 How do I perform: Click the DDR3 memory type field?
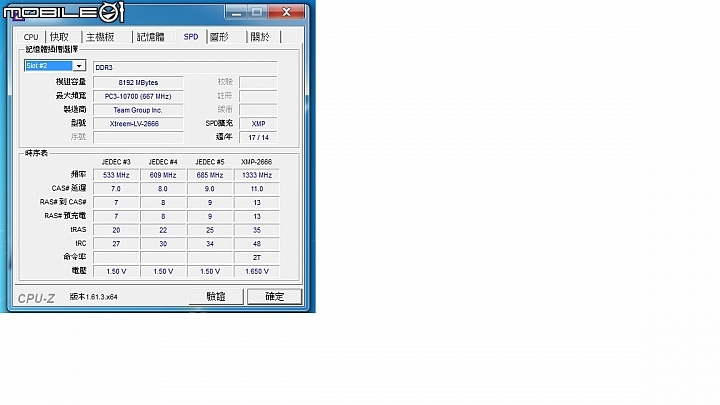(x=185, y=68)
